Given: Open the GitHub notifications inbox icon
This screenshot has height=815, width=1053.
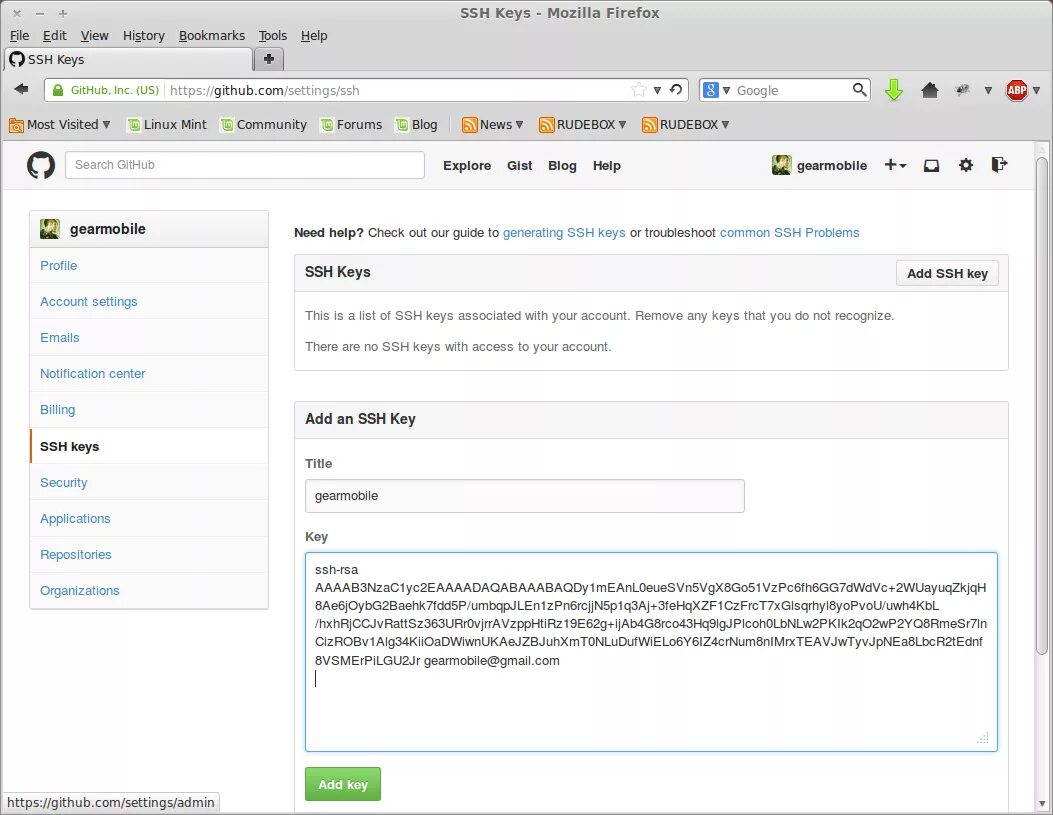Looking at the screenshot, I should (931, 165).
